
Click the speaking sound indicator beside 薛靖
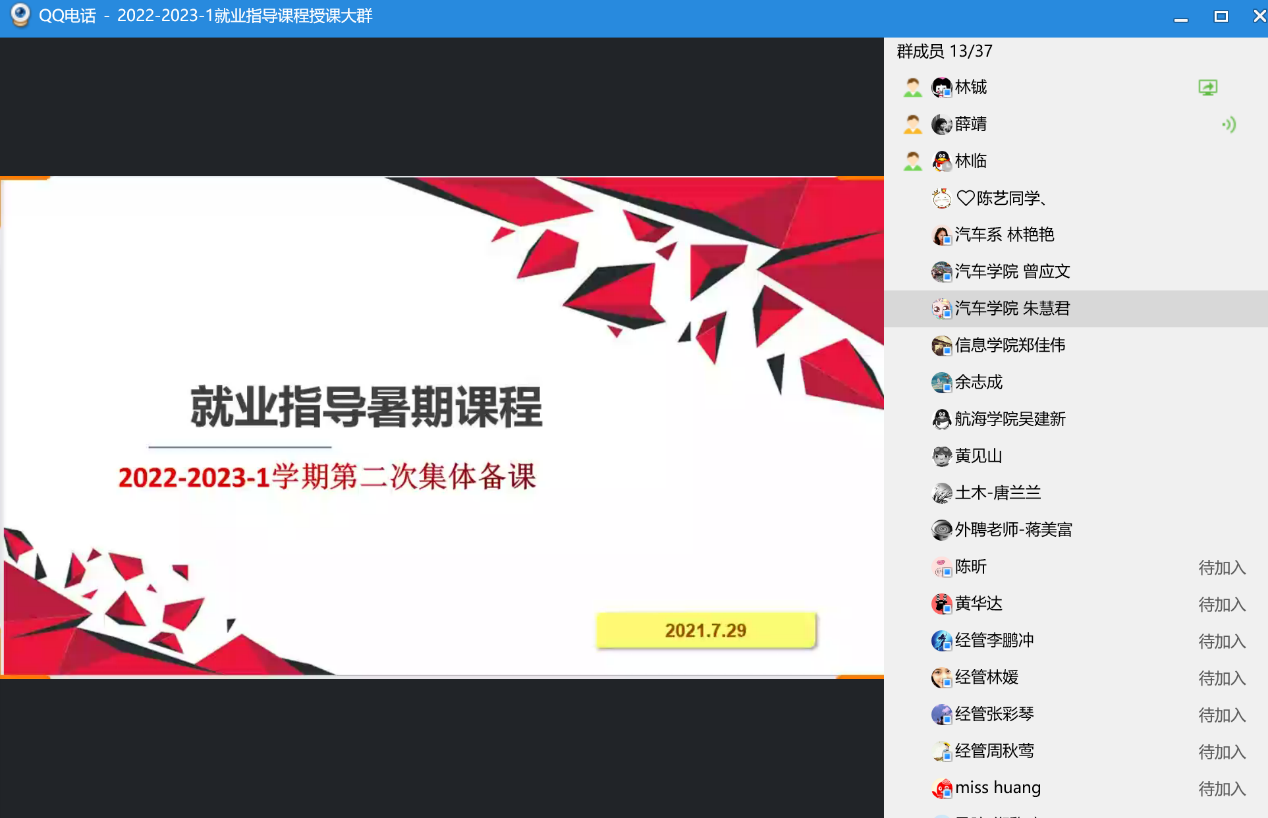point(1229,125)
